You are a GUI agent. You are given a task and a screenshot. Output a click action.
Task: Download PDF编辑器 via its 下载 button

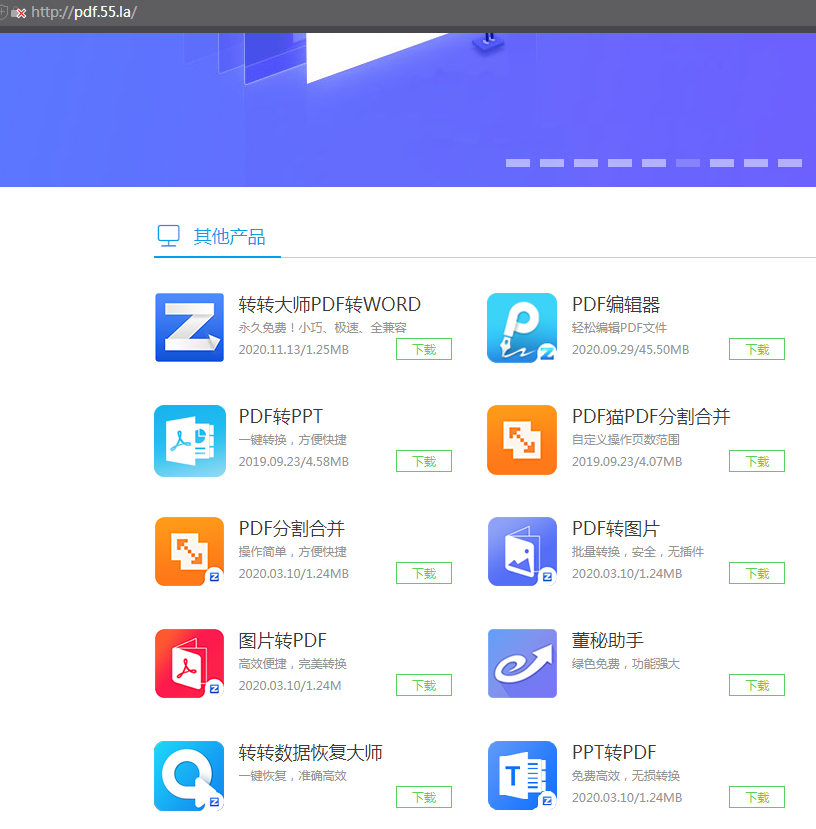pos(757,349)
